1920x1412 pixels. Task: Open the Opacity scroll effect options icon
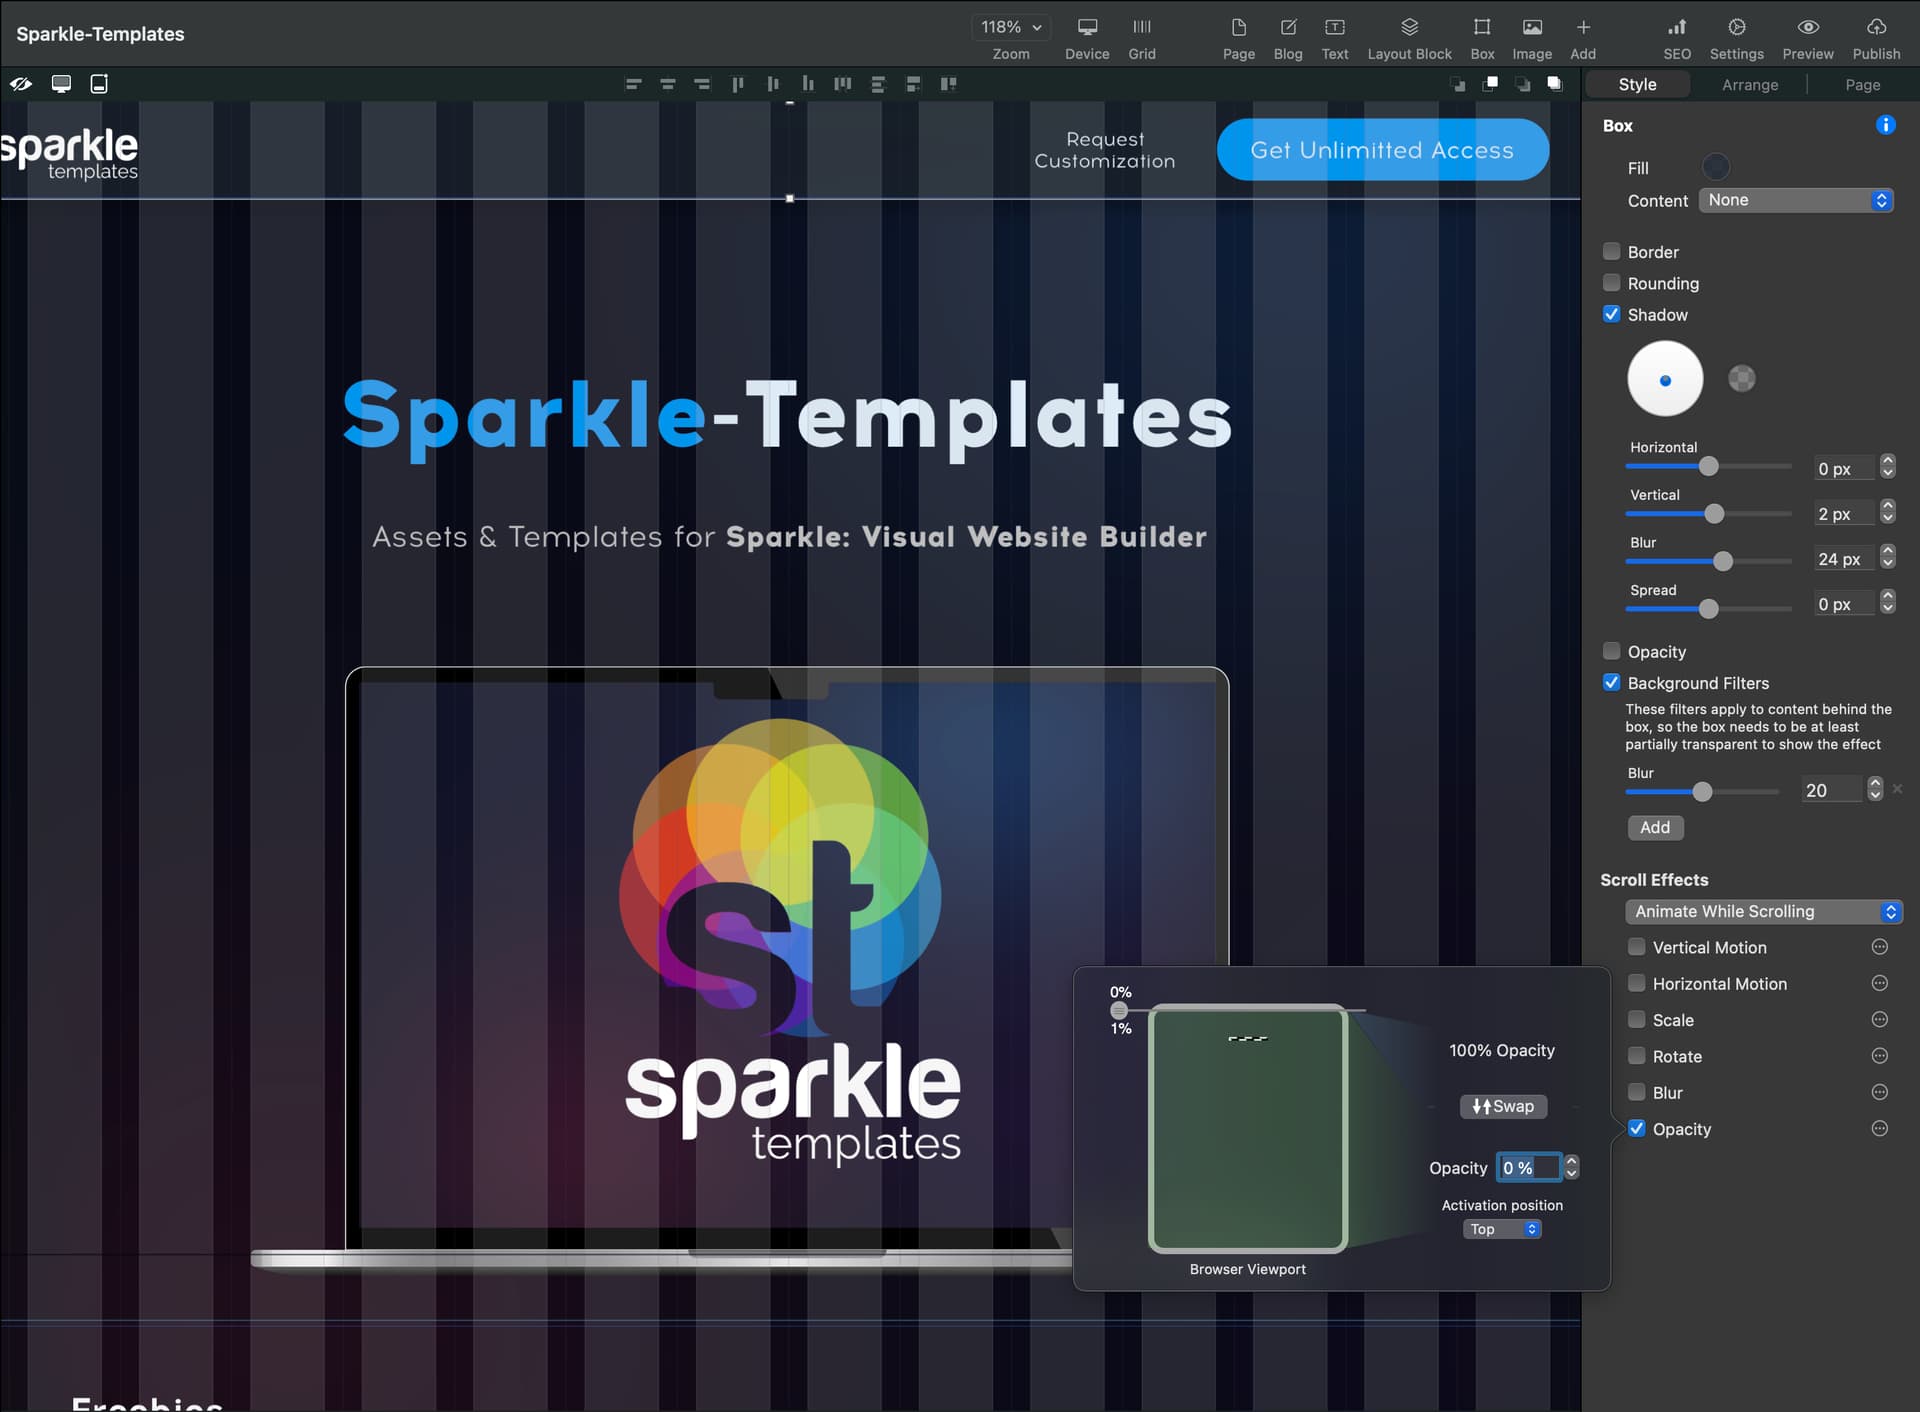click(x=1880, y=1128)
